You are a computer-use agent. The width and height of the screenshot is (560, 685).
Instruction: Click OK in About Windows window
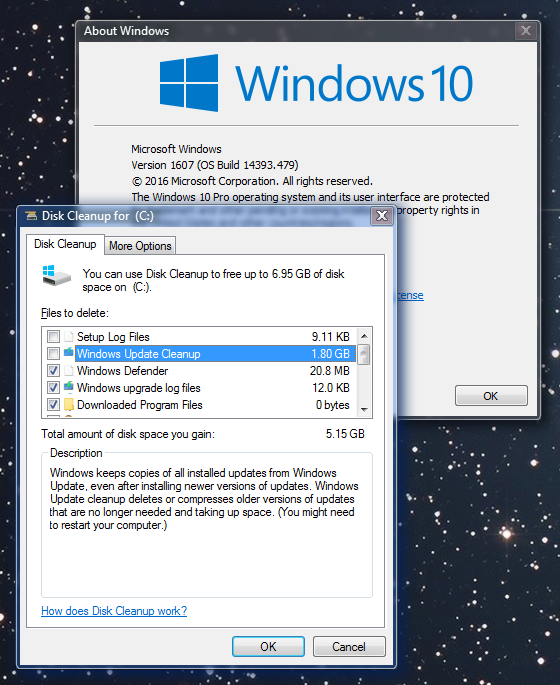(x=491, y=396)
